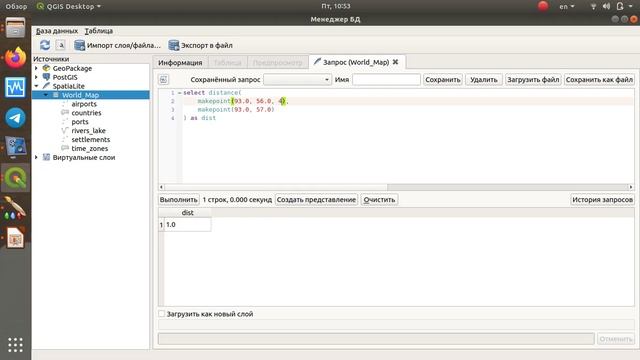The image size is (640, 360).
Task: Open the document app in the dock
Action: coord(16,238)
